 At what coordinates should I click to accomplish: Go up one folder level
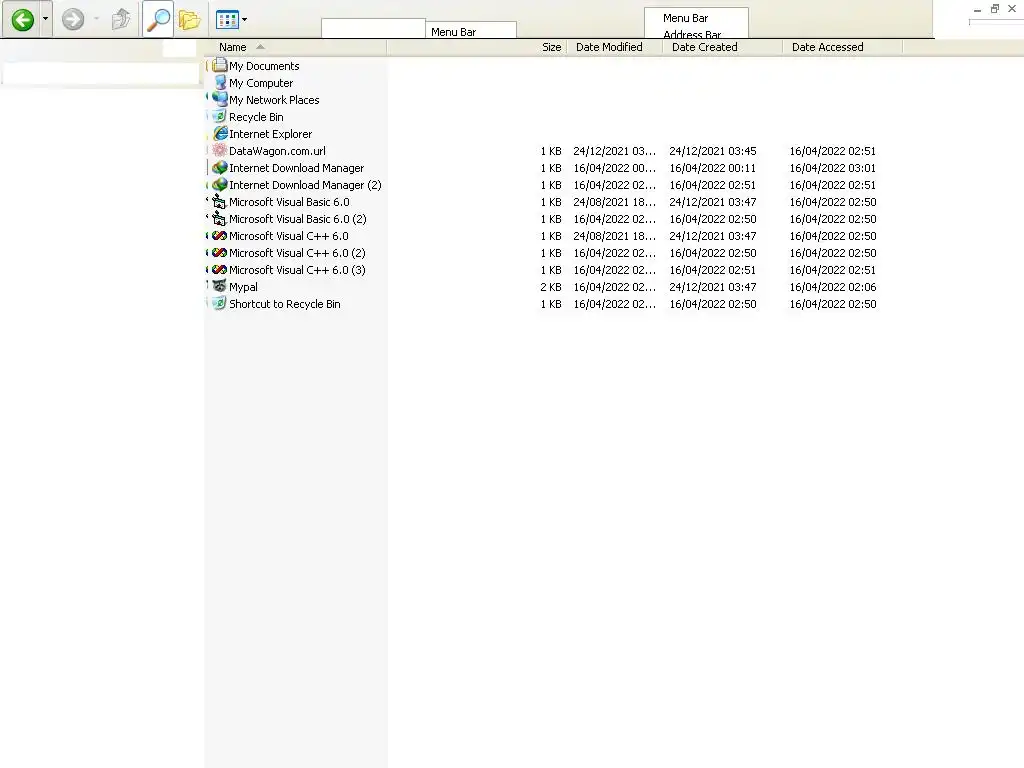click(x=121, y=20)
